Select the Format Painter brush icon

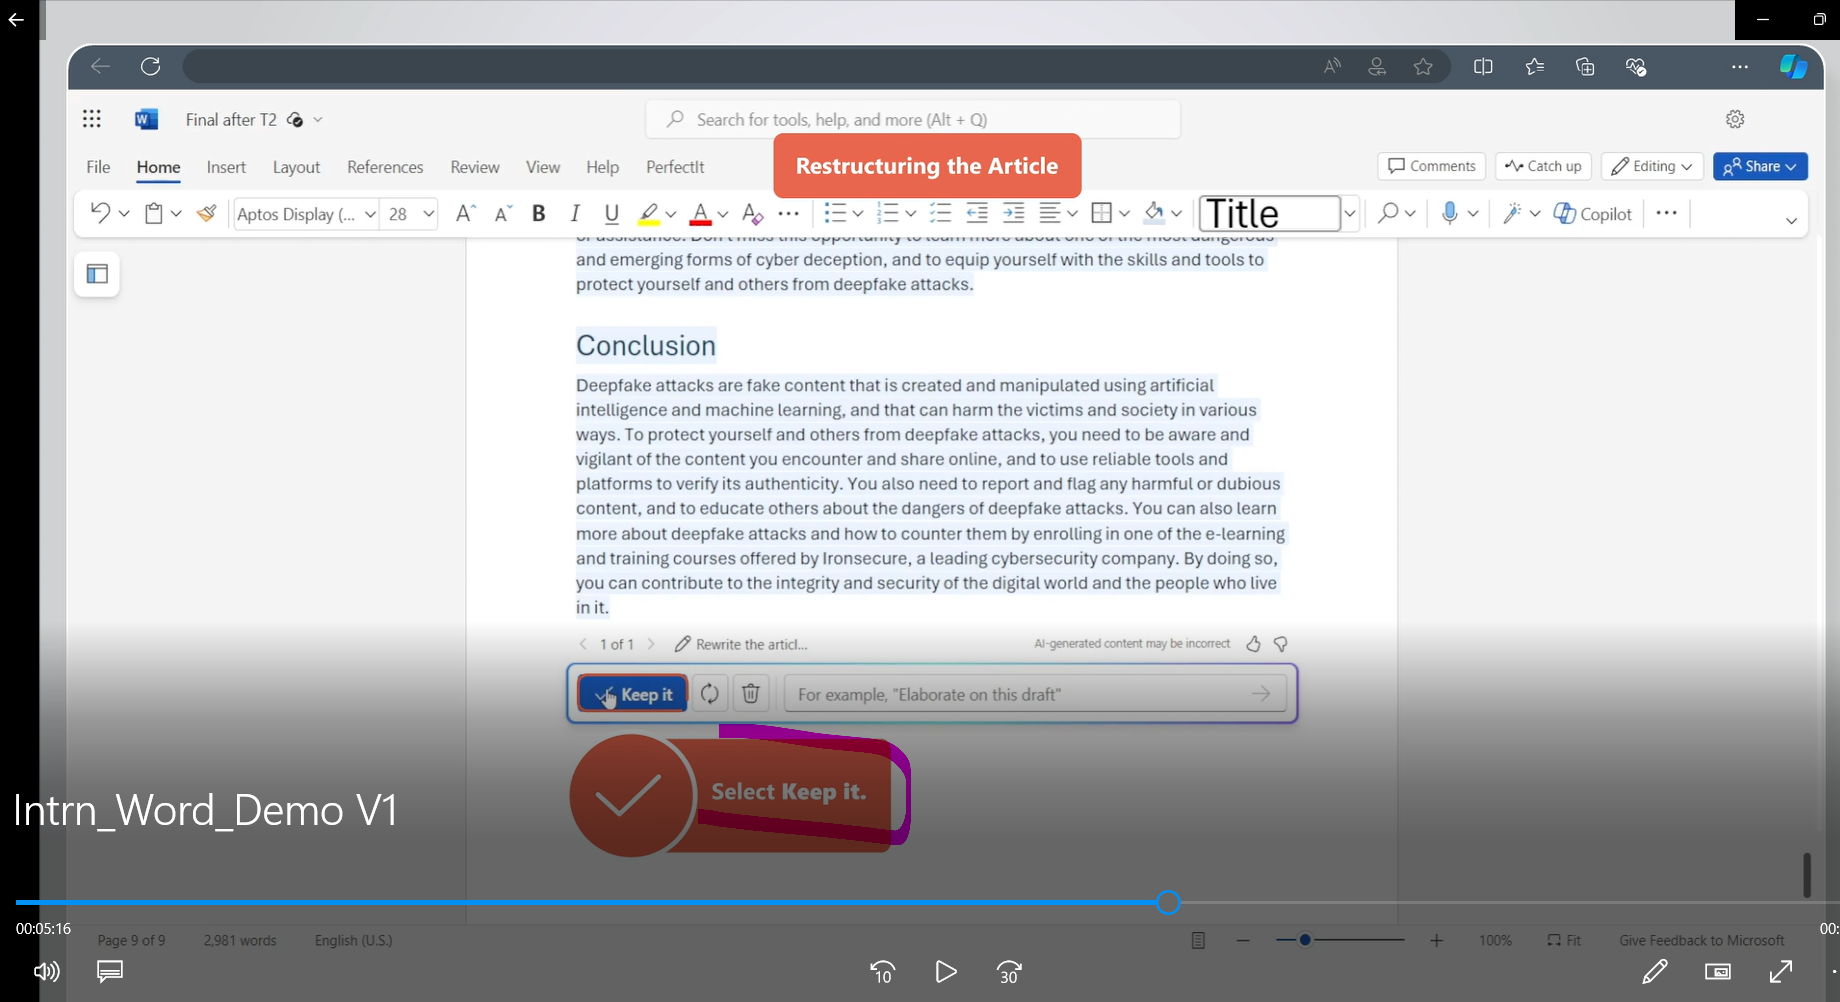coord(207,213)
